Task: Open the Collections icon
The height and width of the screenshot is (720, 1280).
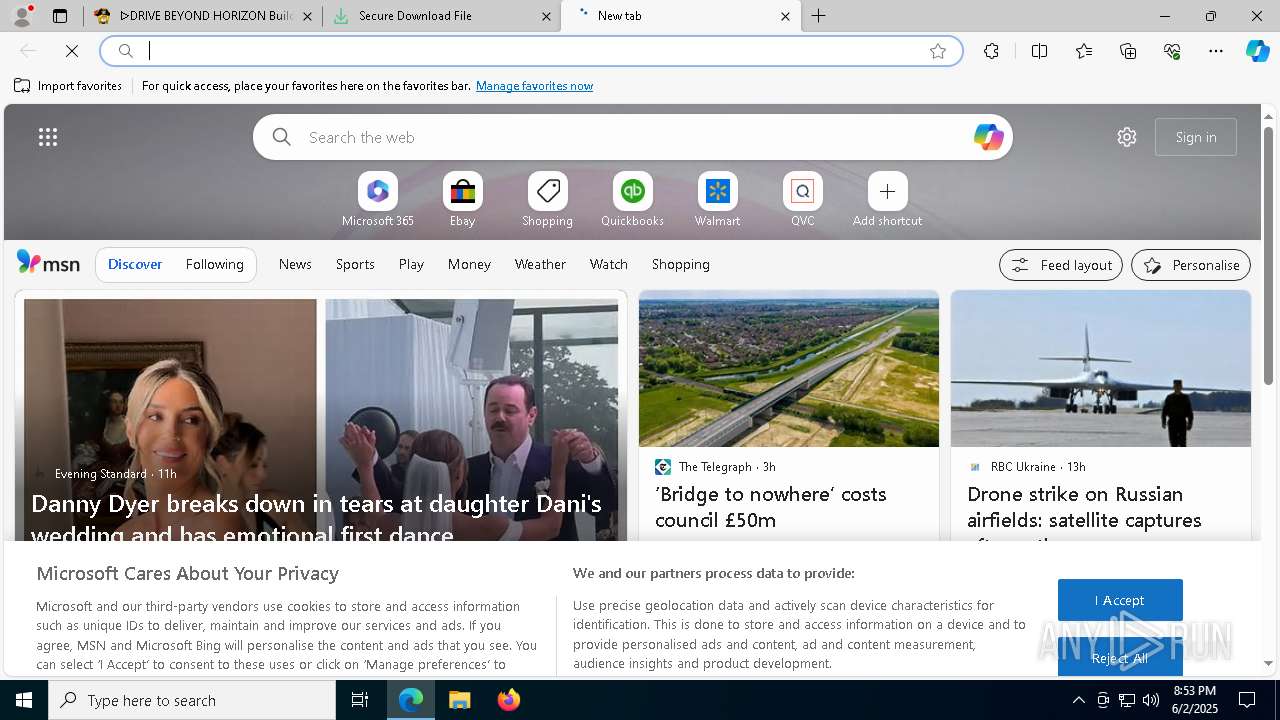Action: (1128, 51)
